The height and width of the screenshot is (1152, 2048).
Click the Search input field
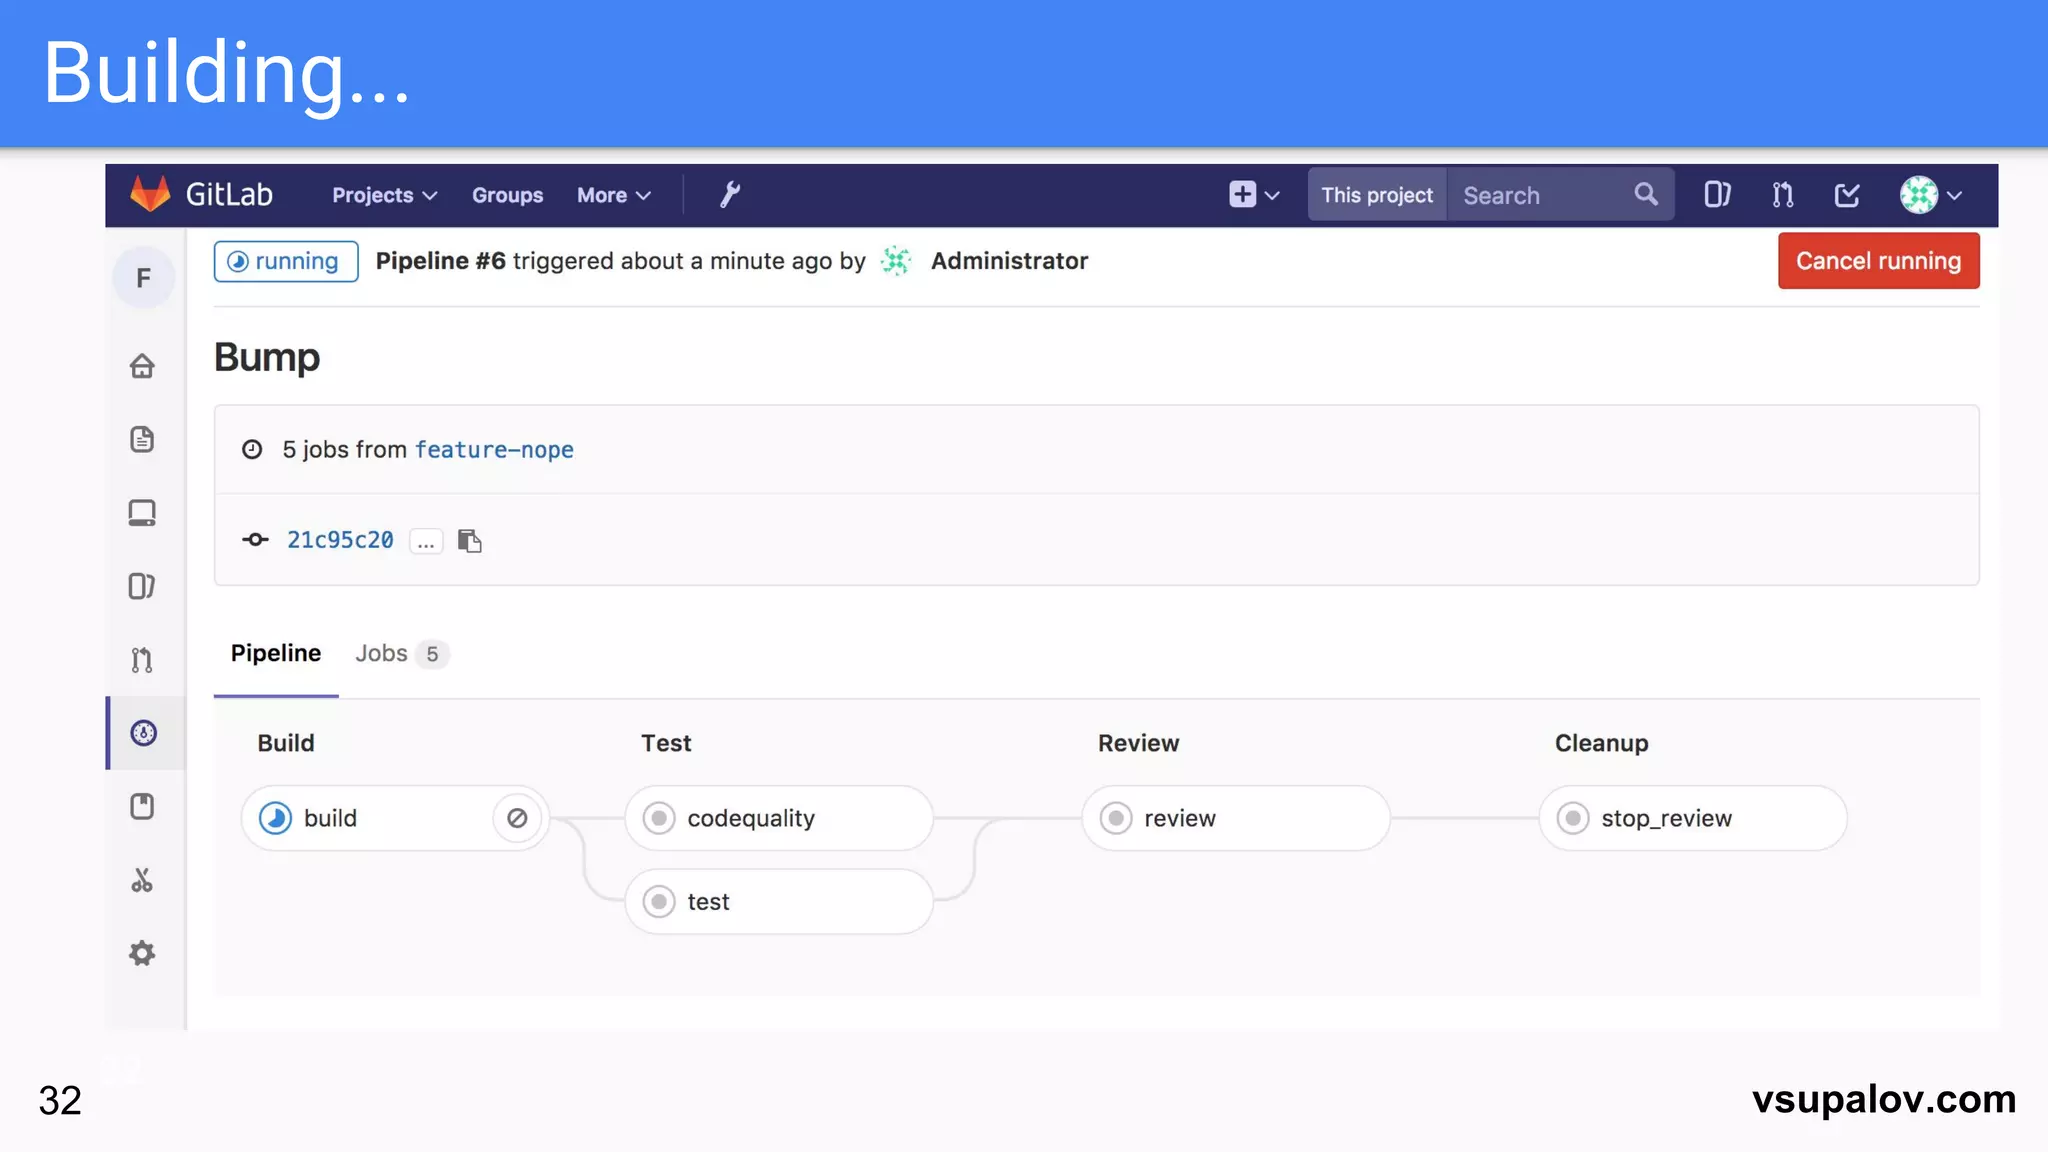click(1540, 195)
